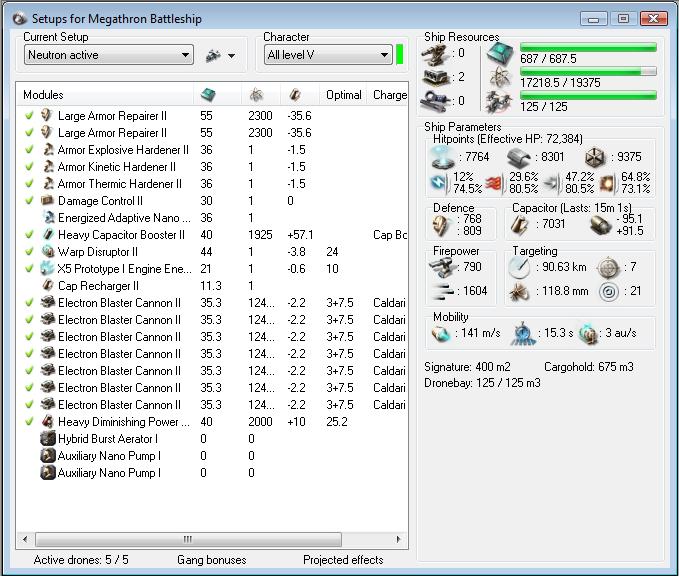Click the max locked targets icon showing 7
The image size is (679, 576).
click(x=608, y=267)
